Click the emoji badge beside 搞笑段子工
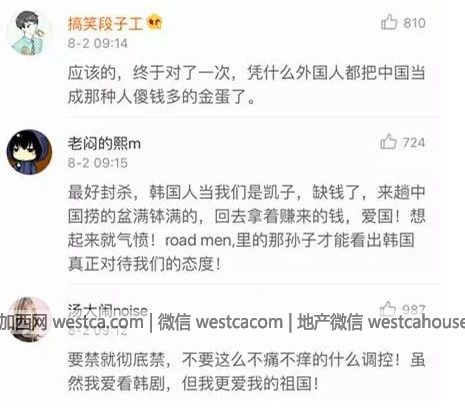Viewport: 465px width, 414px height. 155,22
